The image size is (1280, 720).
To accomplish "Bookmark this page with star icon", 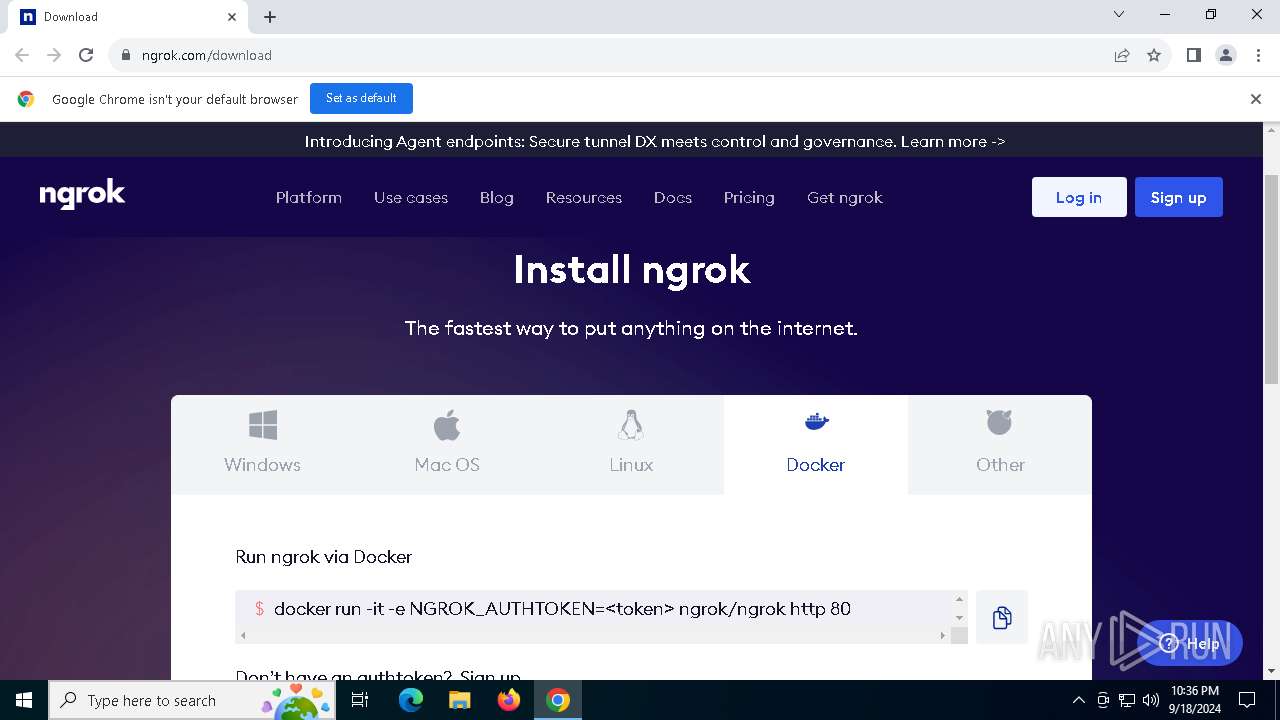I will point(1154,55).
